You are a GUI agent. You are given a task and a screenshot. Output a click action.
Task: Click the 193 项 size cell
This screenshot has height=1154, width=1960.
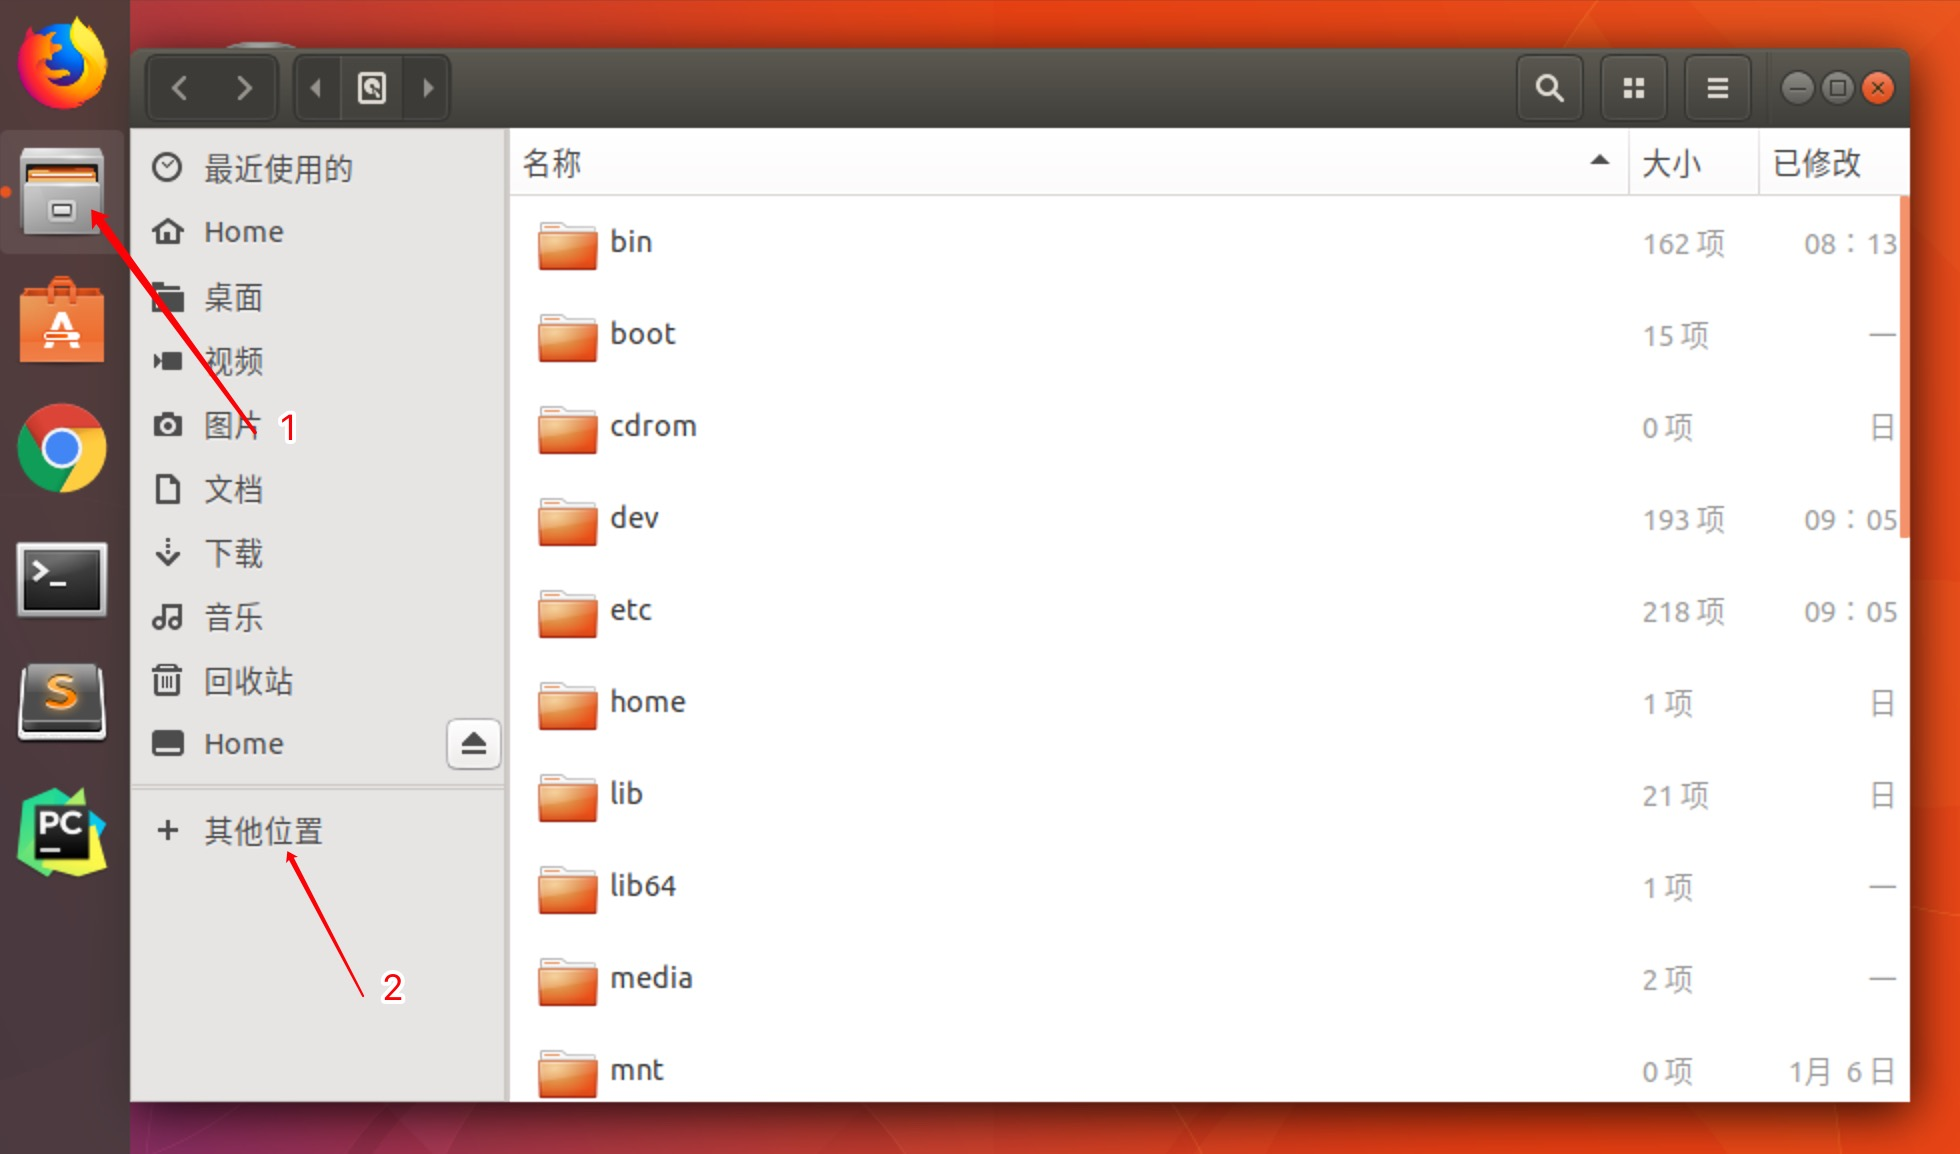[1684, 520]
